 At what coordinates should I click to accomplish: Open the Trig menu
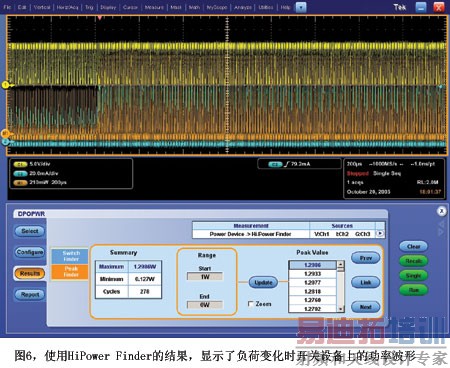click(x=89, y=7)
